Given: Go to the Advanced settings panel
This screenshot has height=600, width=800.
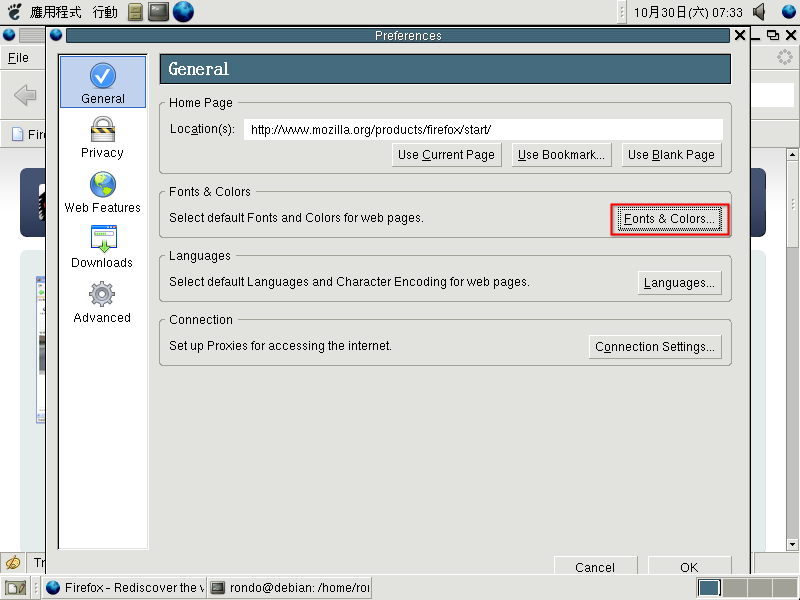Looking at the screenshot, I should coord(103,303).
